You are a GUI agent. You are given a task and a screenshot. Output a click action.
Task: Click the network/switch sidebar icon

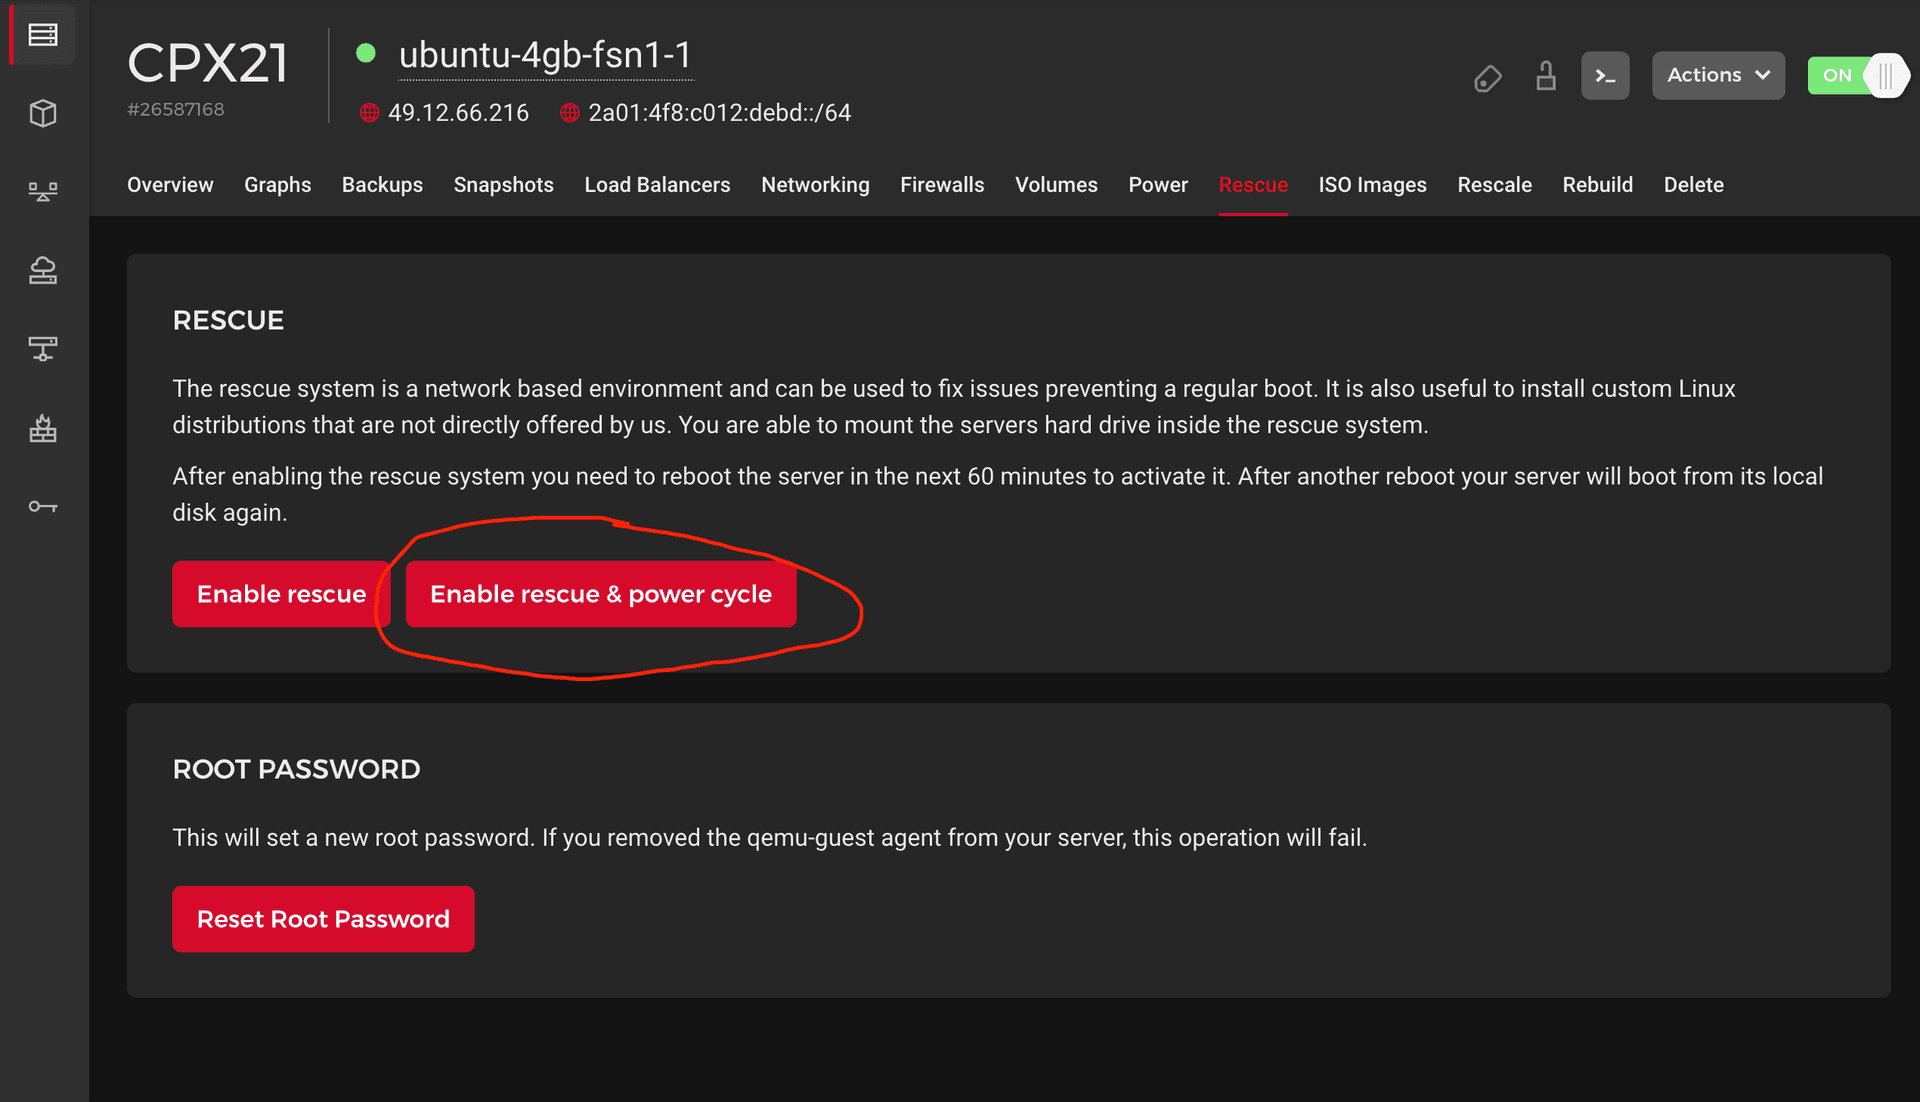coord(42,348)
